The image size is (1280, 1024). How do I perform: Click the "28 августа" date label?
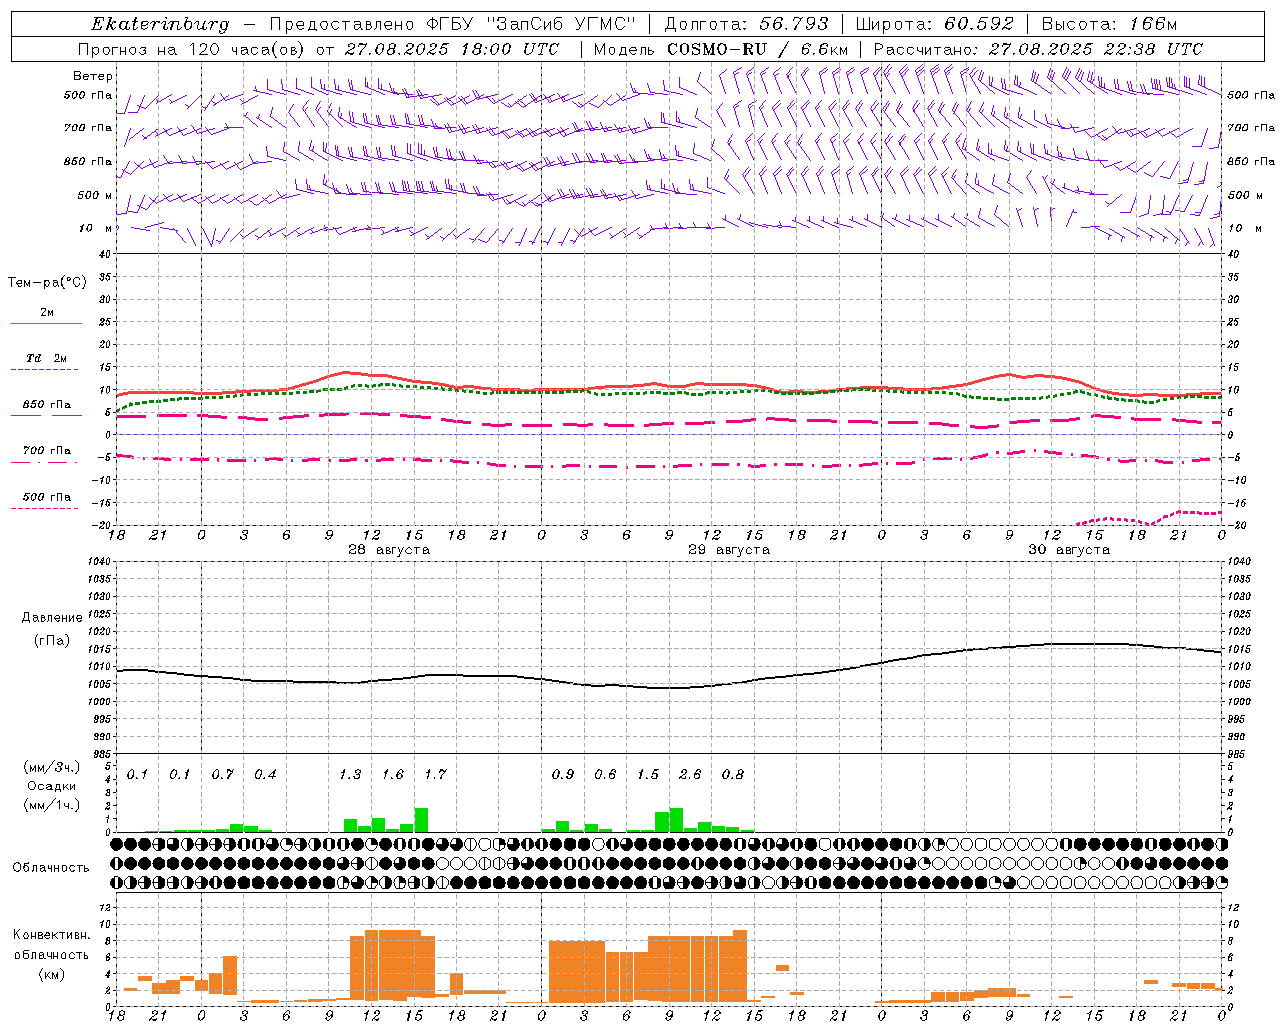[x=389, y=550]
